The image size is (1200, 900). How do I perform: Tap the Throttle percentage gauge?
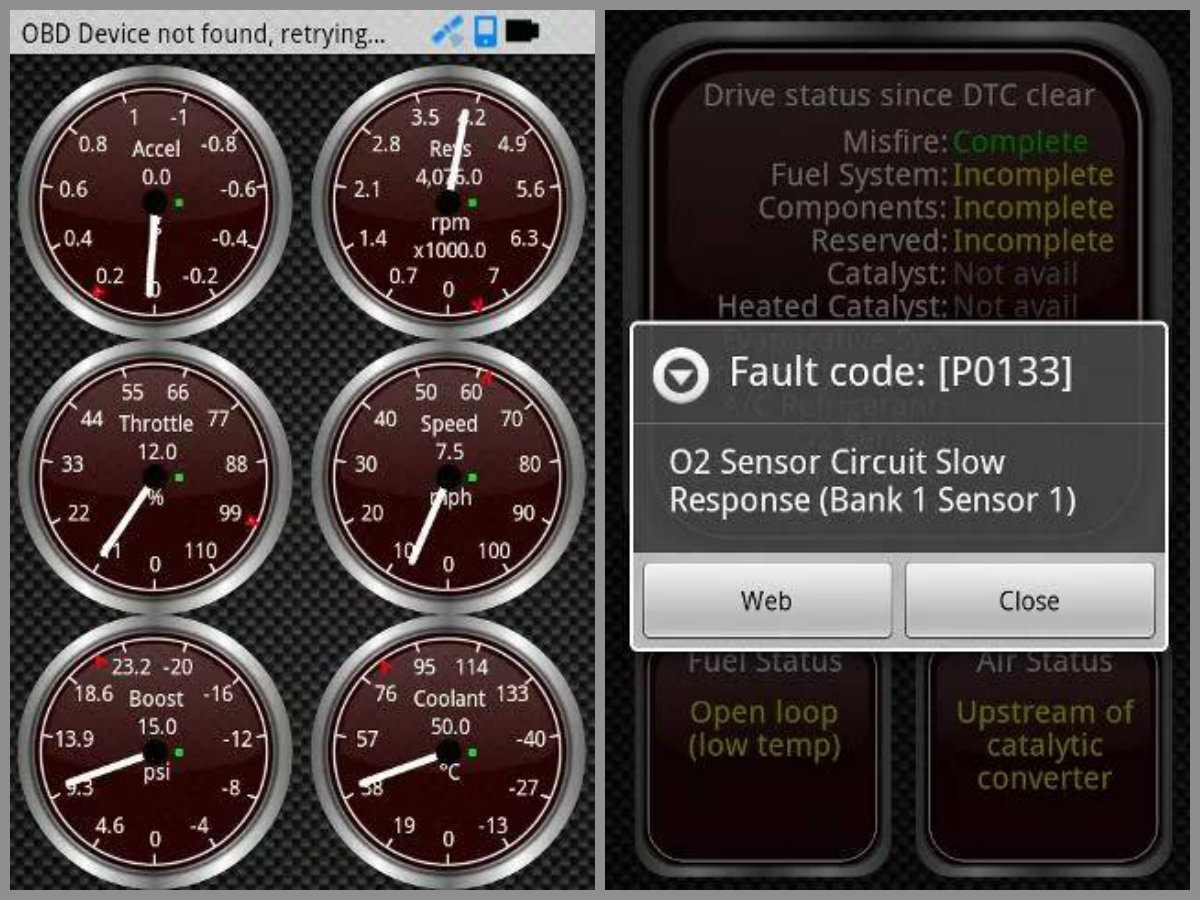155,476
